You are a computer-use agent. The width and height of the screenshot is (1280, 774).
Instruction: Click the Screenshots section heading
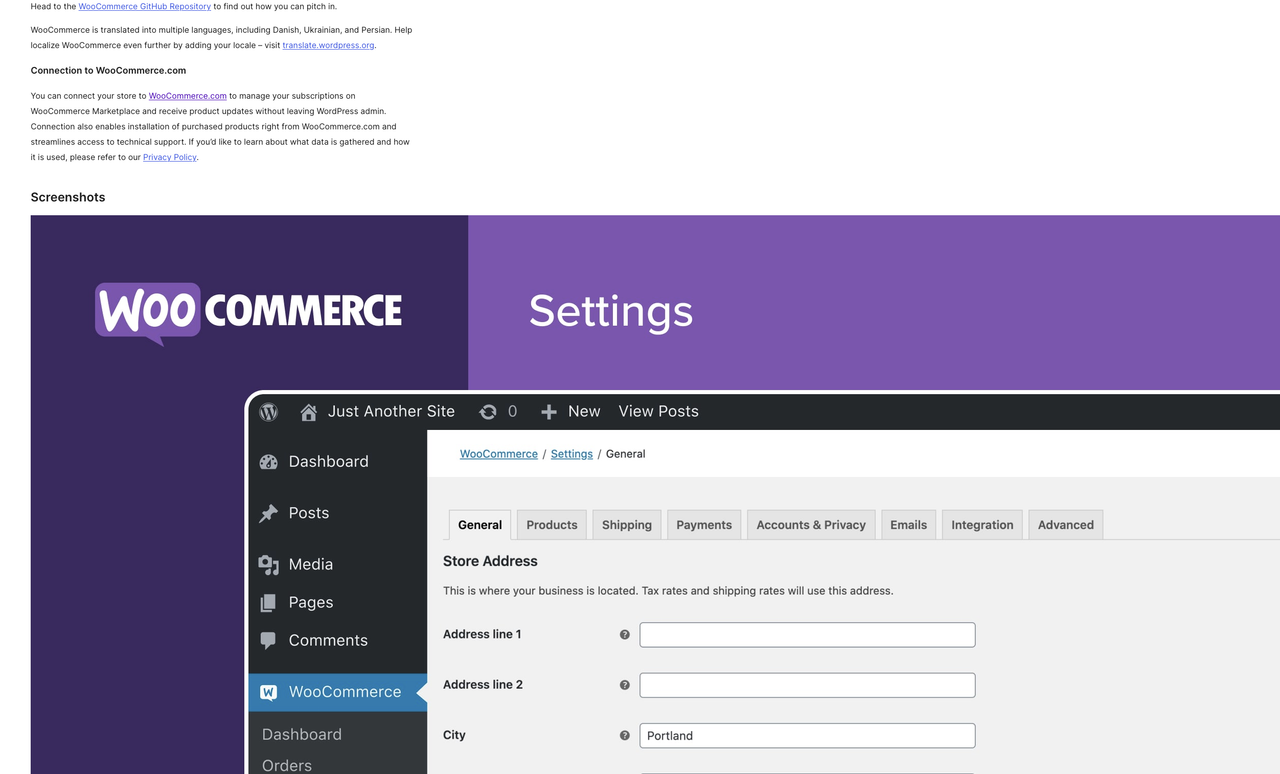coord(68,197)
